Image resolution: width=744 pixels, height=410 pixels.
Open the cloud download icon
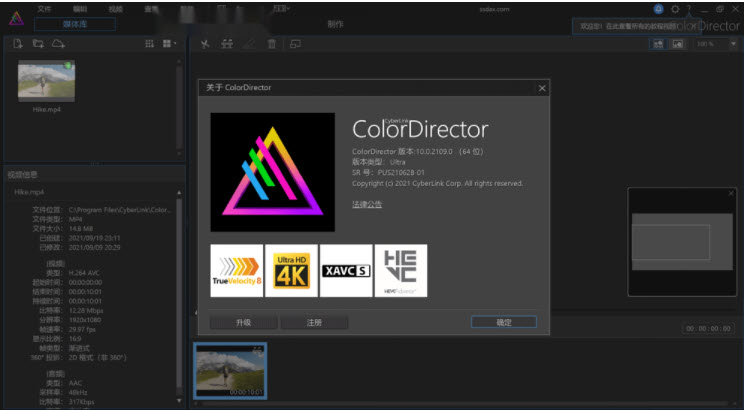(x=58, y=44)
